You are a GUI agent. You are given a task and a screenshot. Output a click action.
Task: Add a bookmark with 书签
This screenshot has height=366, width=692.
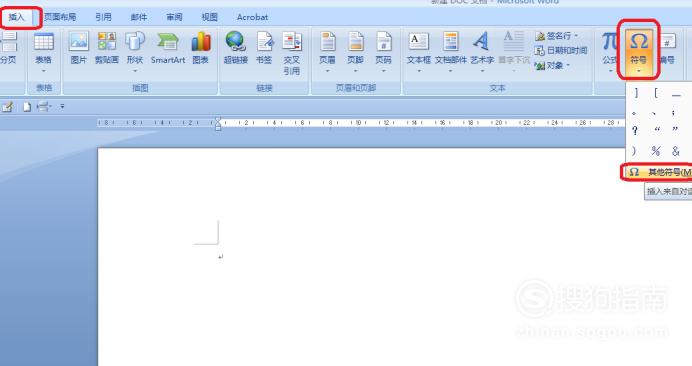click(264, 48)
